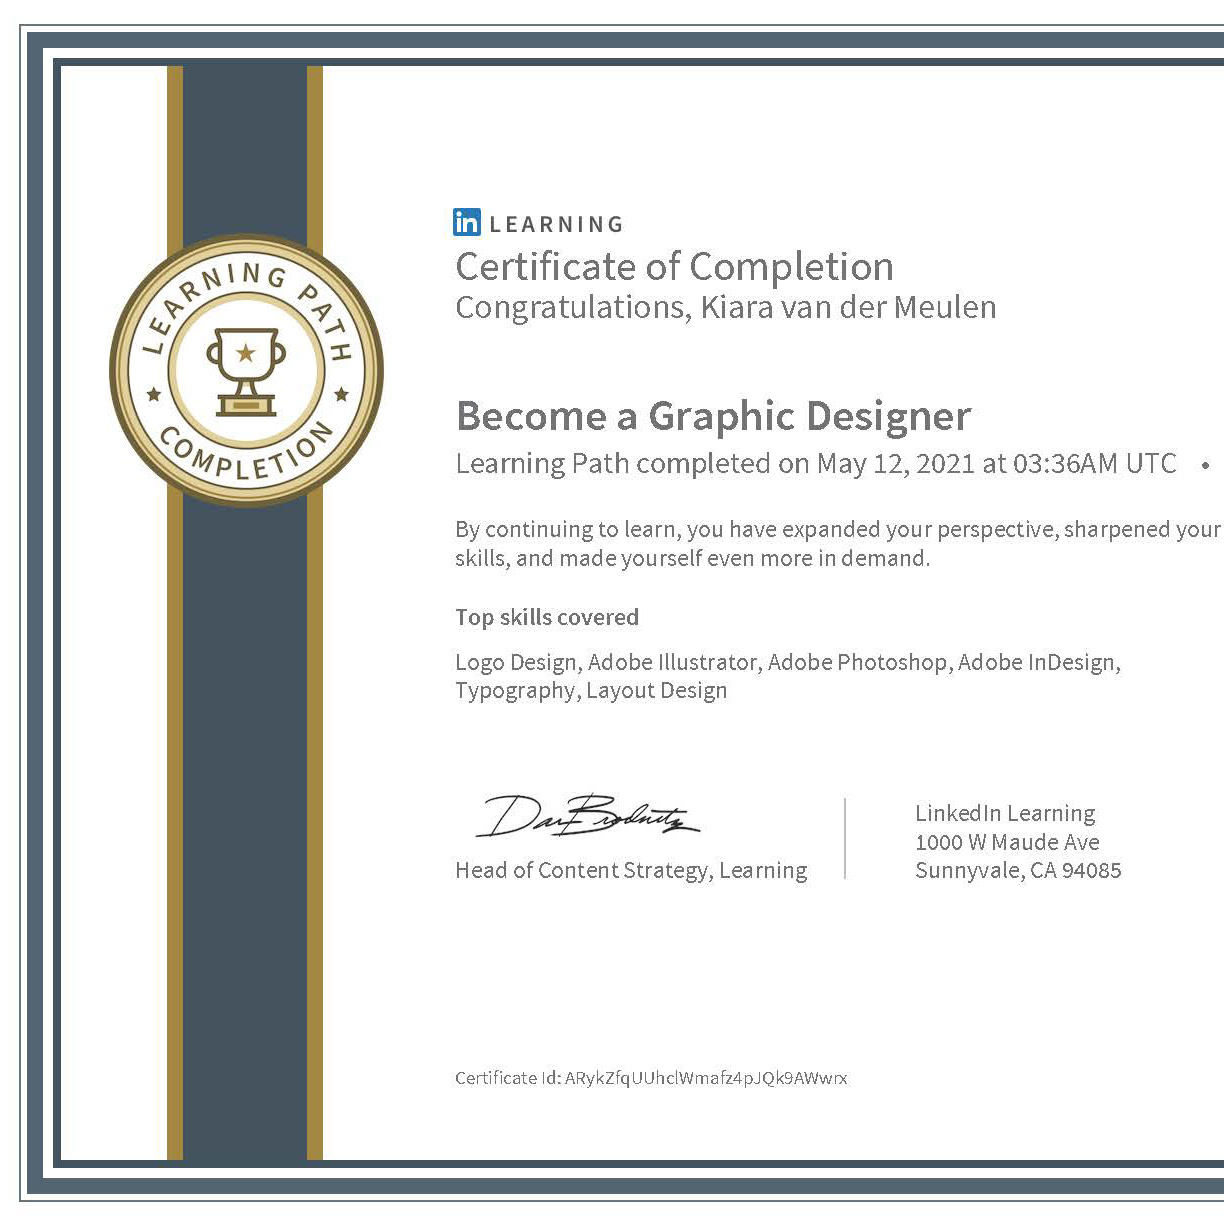The height and width of the screenshot is (1224, 1224).
Task: Click the "1000 W Maude Ave" line
Action: pos(1007,842)
